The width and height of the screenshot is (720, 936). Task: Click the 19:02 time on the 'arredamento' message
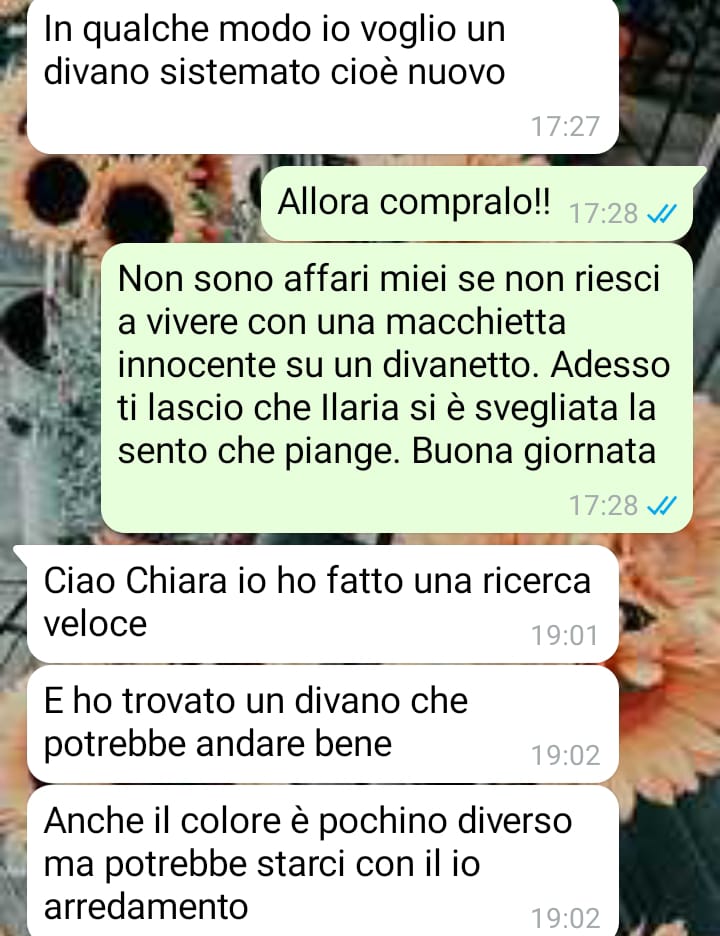(565, 917)
